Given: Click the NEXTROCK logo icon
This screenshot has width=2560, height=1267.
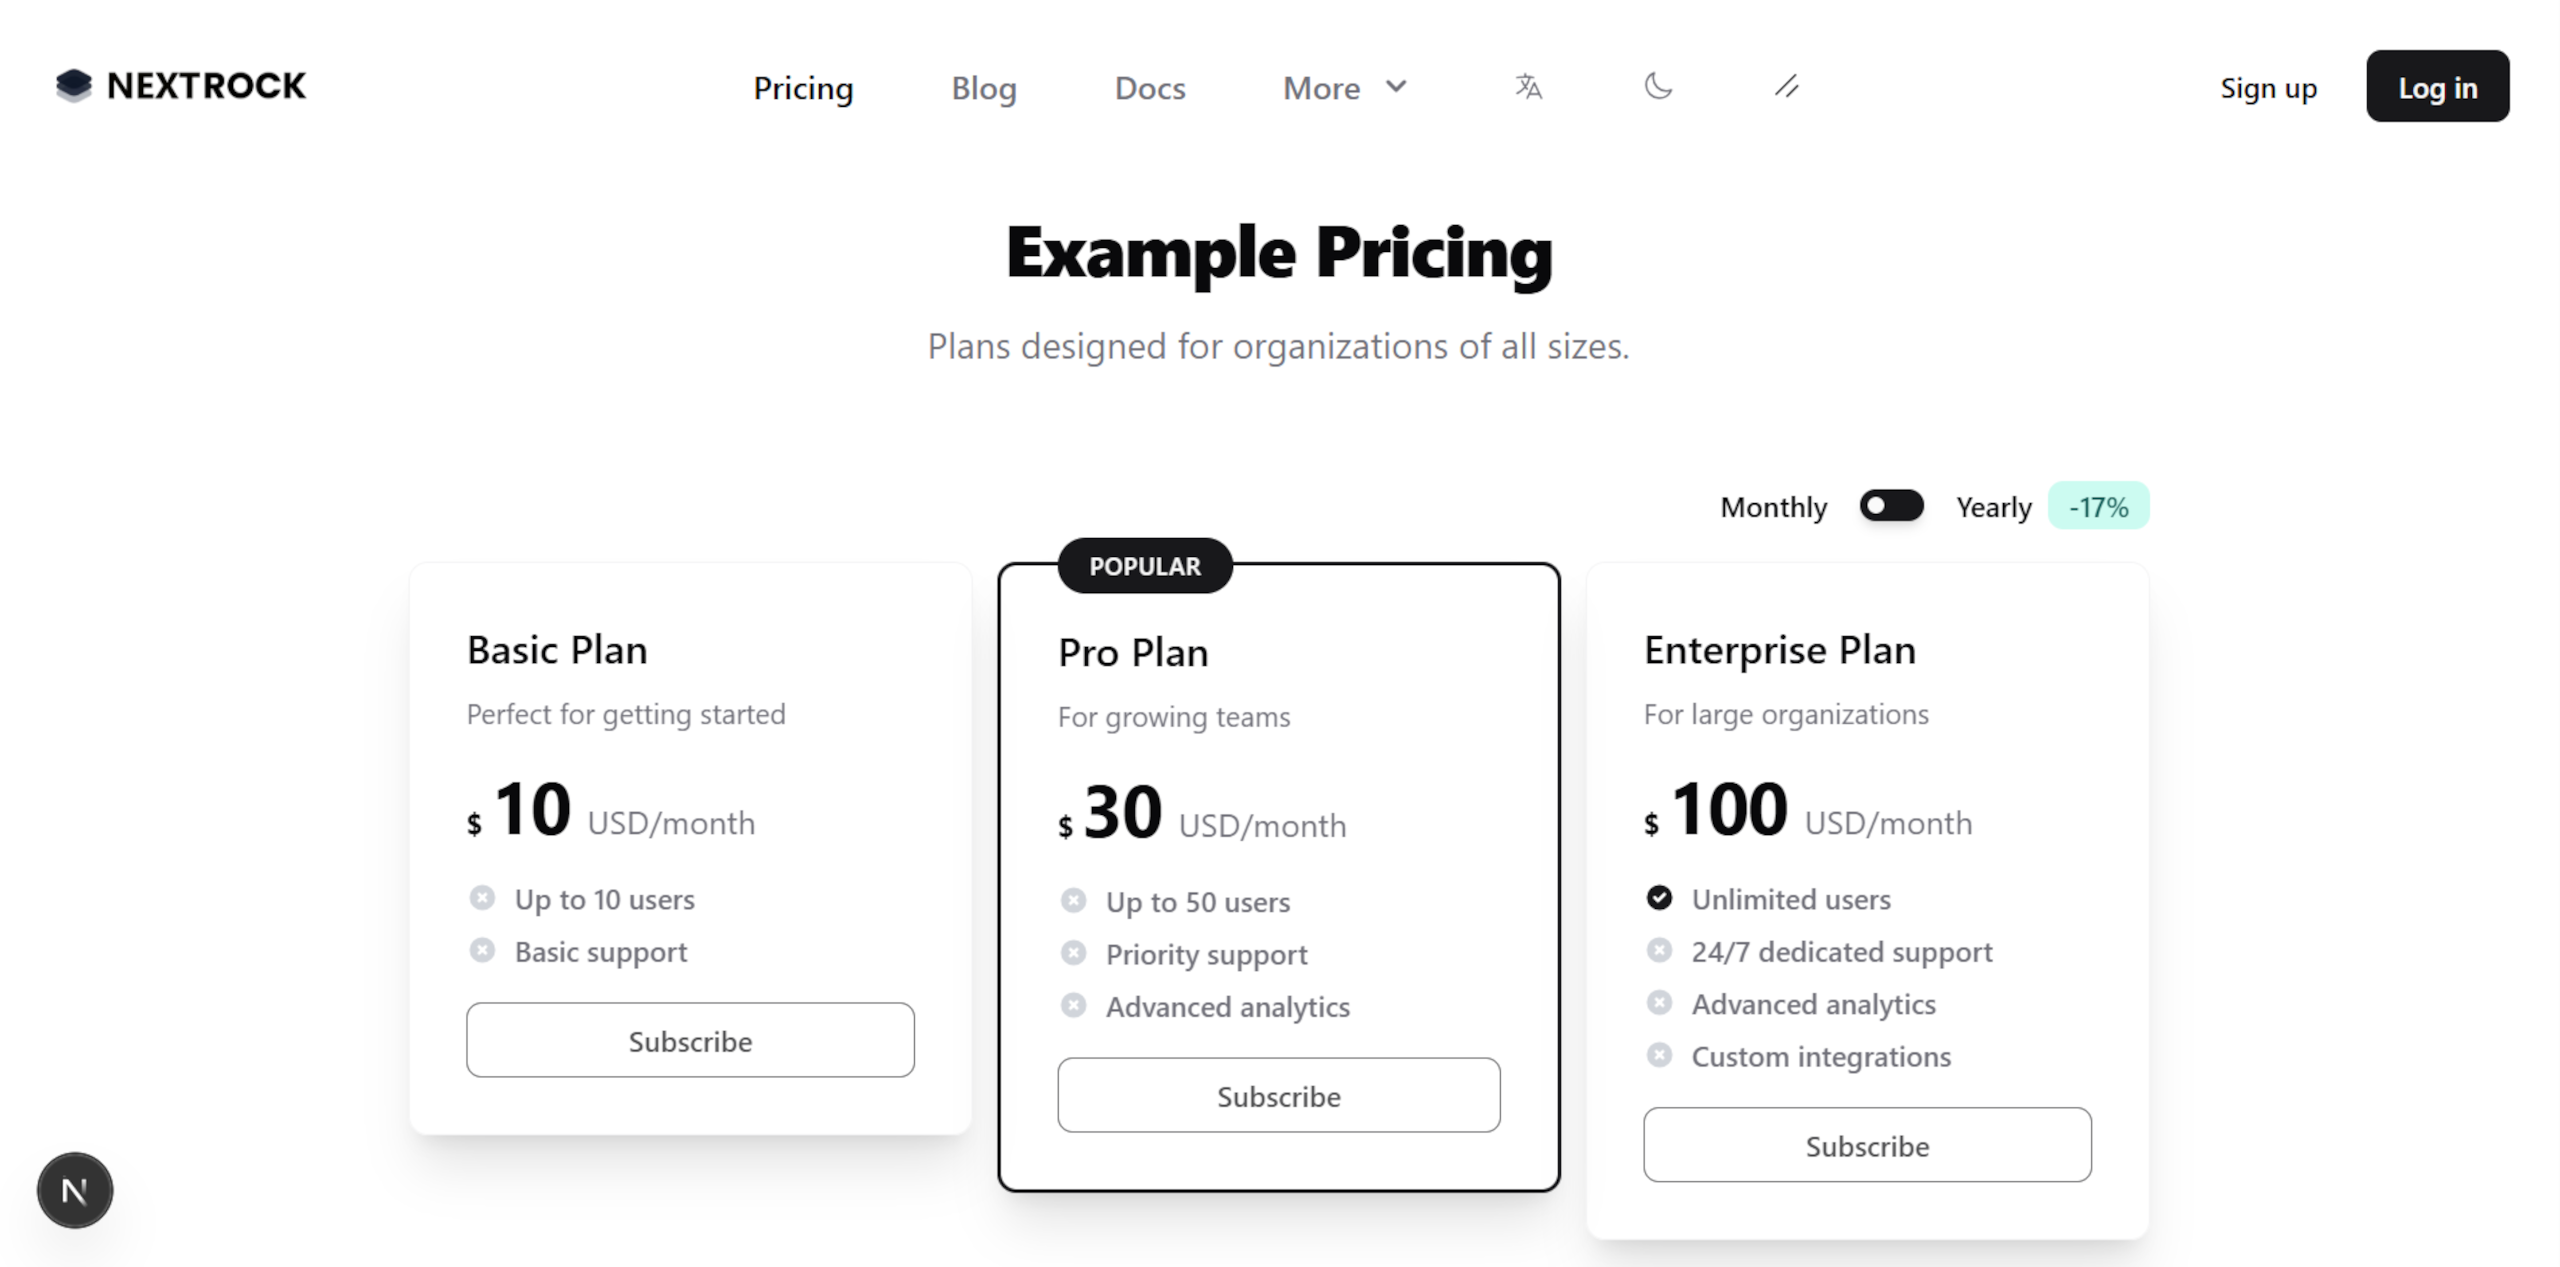Looking at the screenshot, I should click(x=74, y=86).
